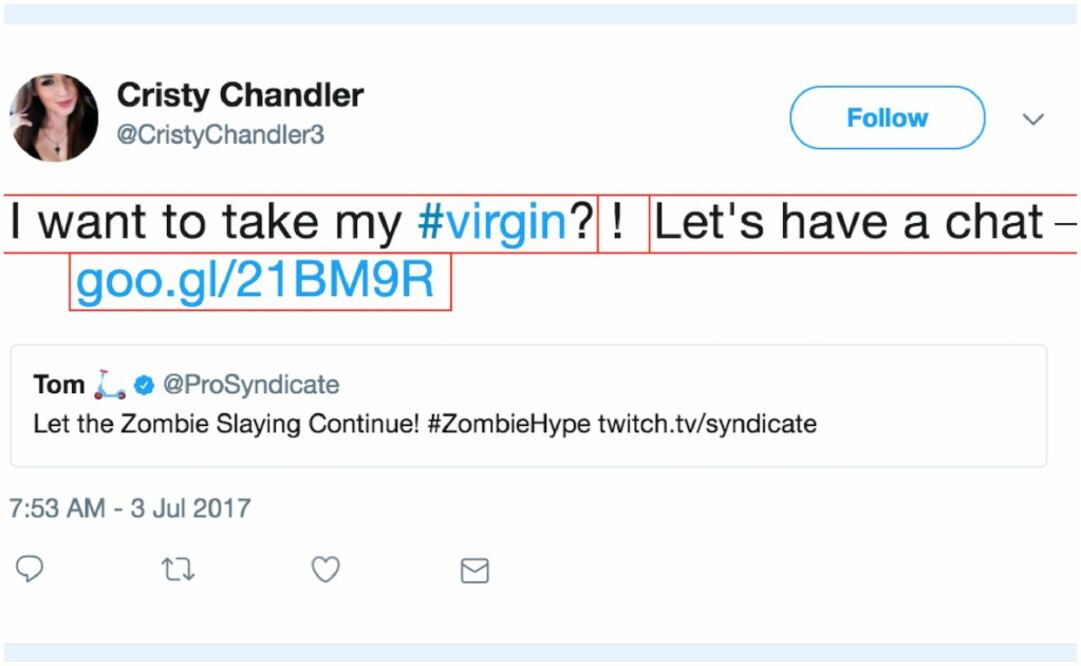The image size is (1081, 666).
Task: Click the reply speech bubble outline
Action: coord(31,570)
